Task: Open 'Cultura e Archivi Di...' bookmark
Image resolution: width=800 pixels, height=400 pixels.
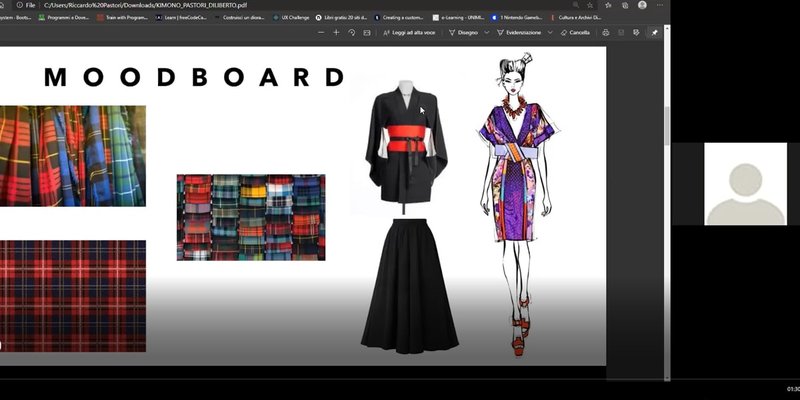Action: [x=576, y=17]
